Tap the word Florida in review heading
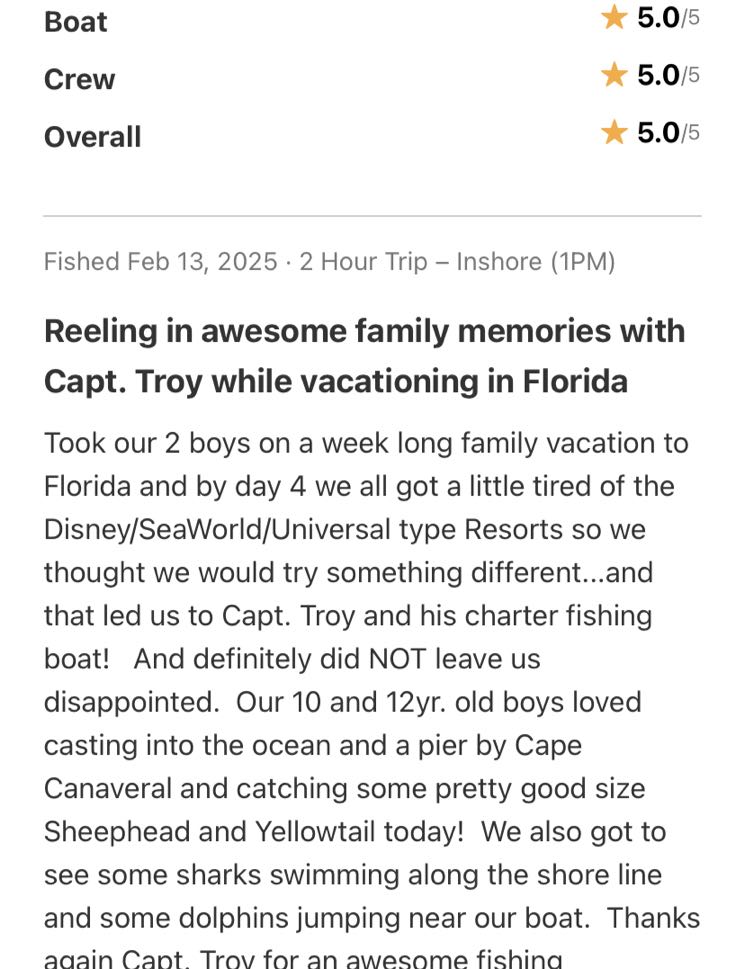 coord(575,381)
